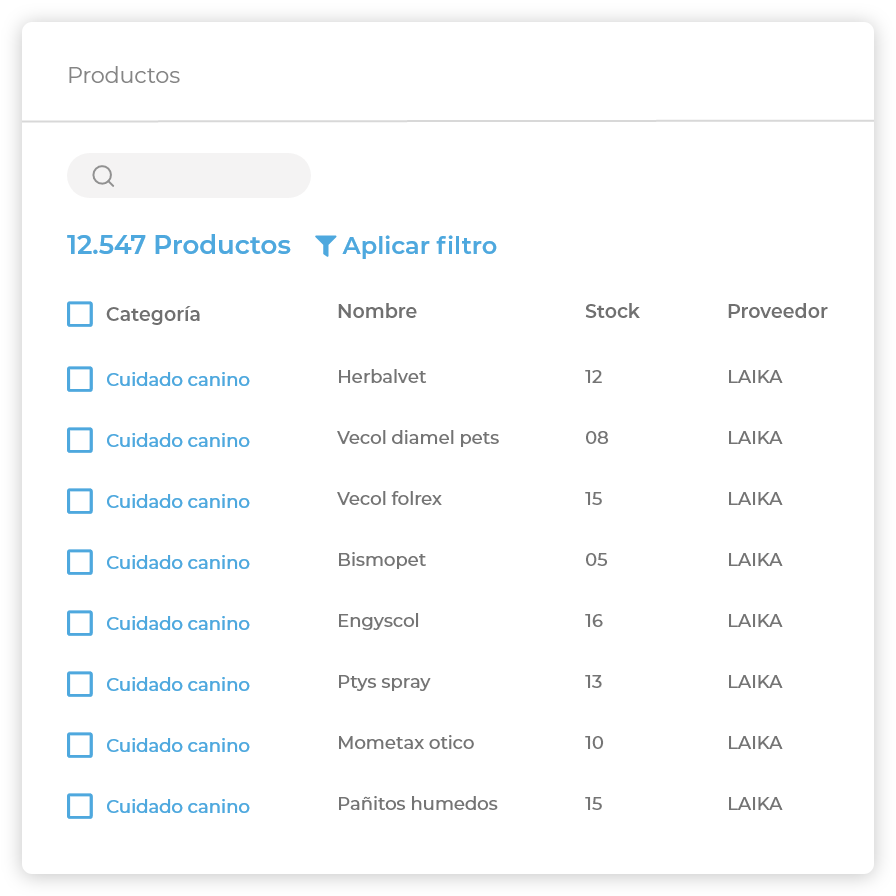Click the 12.547 Productos count label
This screenshot has height=896, width=896.
tap(179, 246)
